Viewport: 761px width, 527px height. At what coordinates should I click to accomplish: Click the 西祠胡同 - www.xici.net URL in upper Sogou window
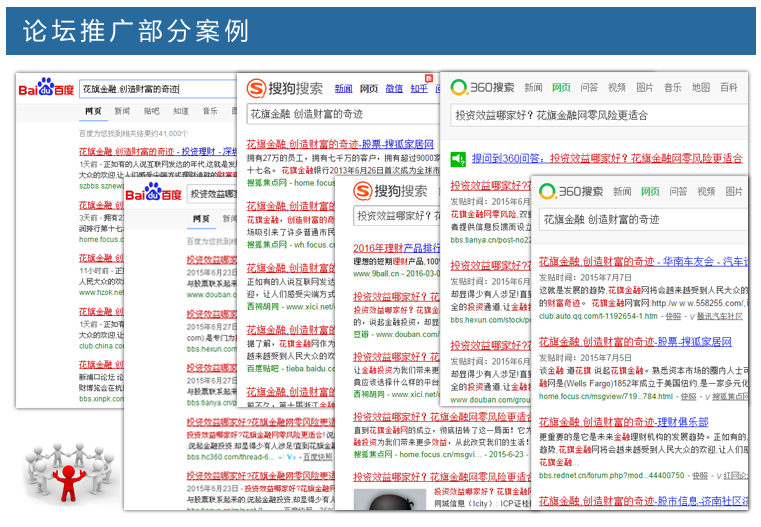tap(291, 307)
